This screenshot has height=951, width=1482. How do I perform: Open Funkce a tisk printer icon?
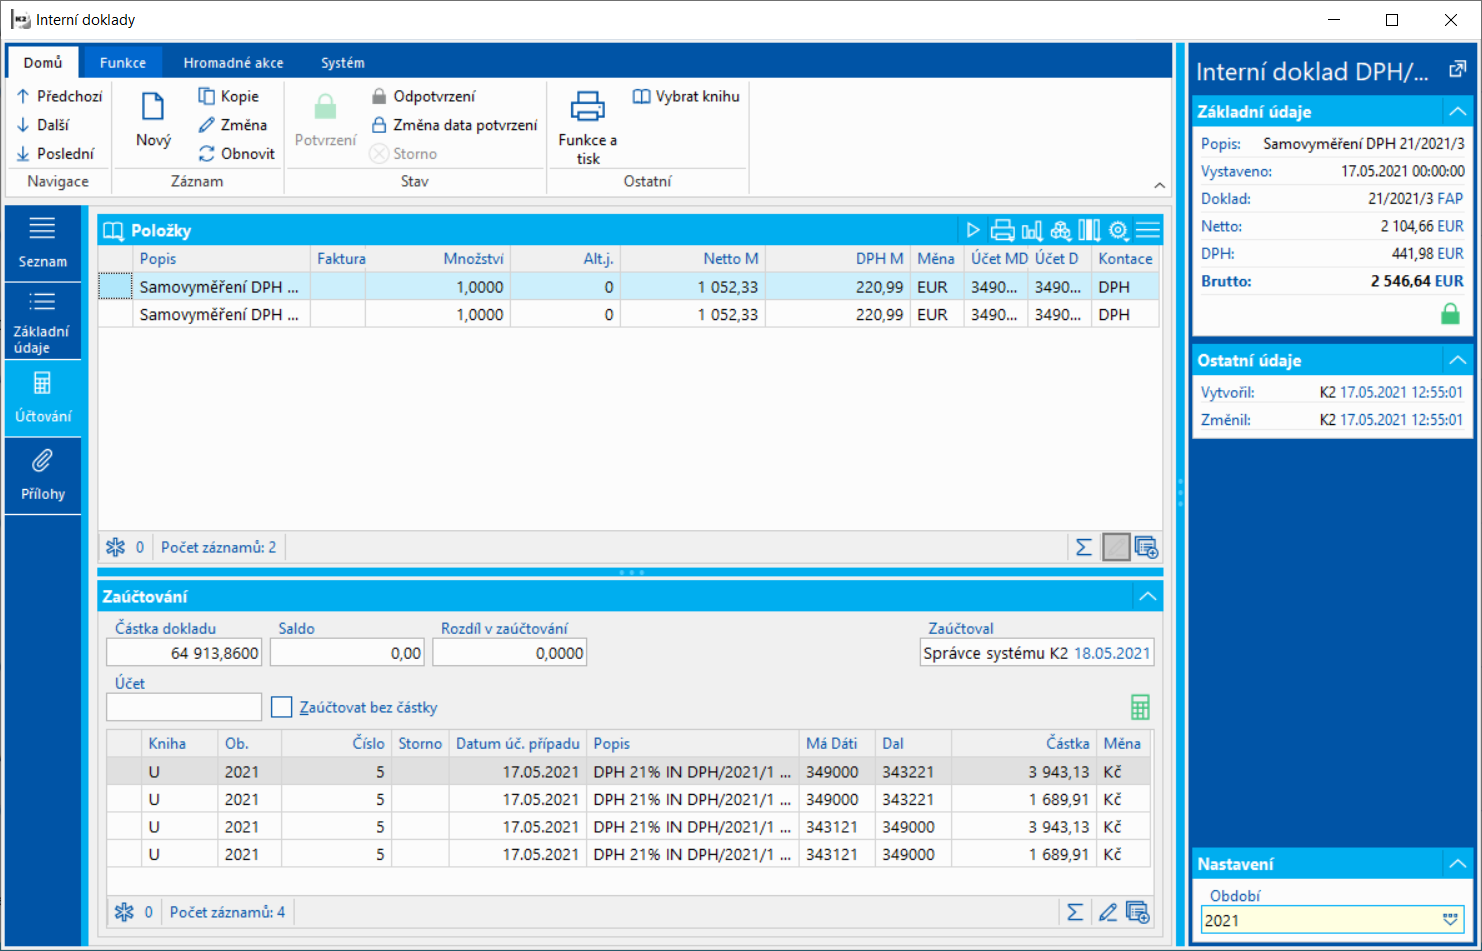(x=587, y=107)
